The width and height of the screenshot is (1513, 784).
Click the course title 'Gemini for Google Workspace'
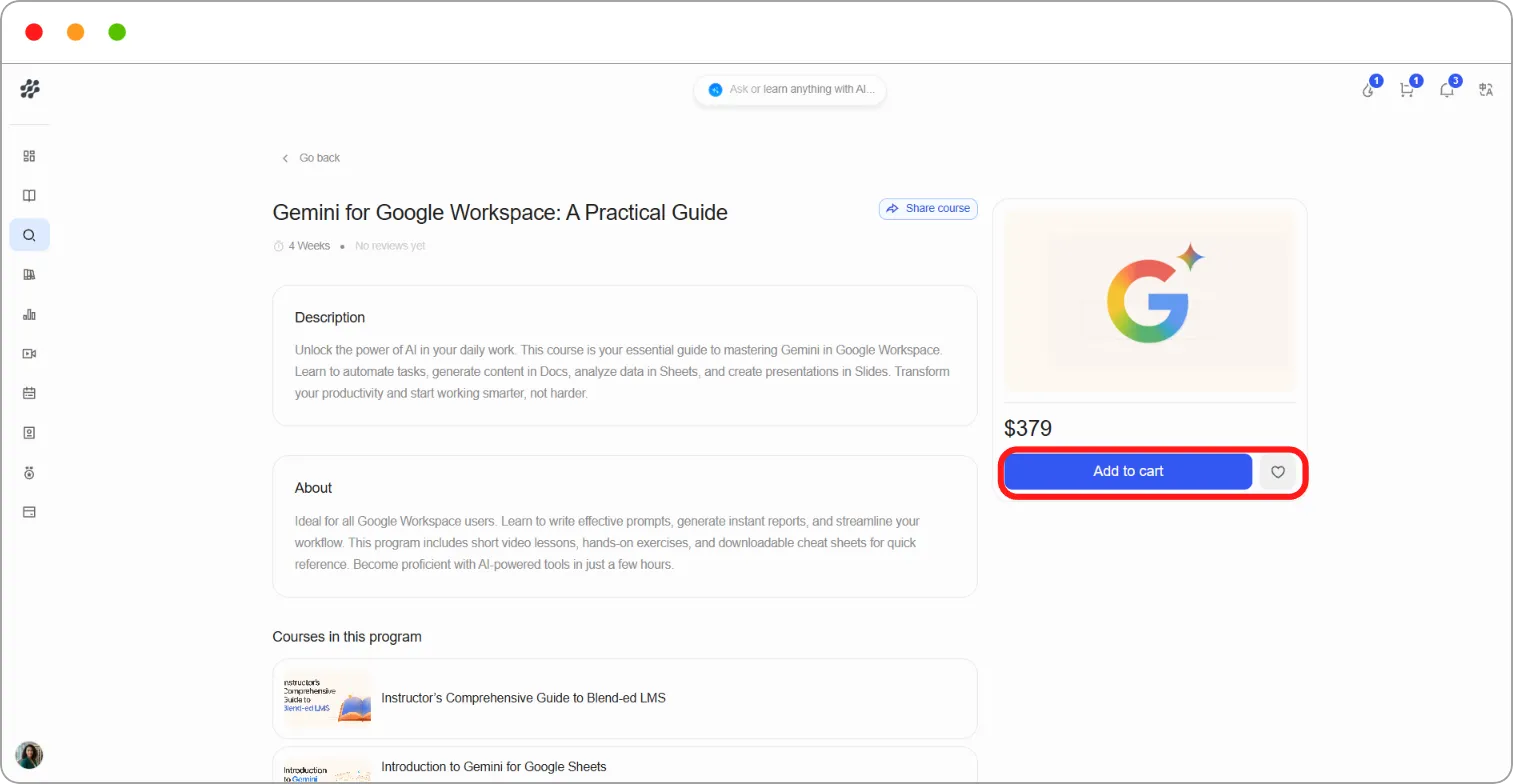point(500,212)
